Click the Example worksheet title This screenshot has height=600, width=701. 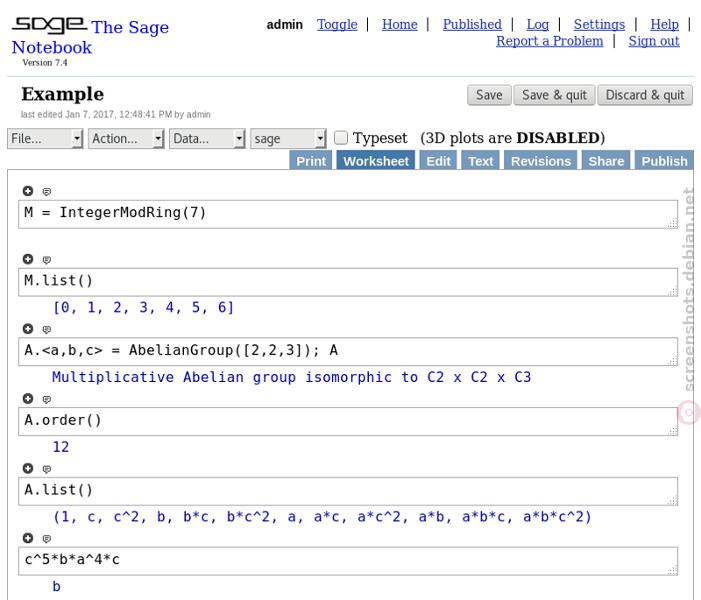pos(63,94)
